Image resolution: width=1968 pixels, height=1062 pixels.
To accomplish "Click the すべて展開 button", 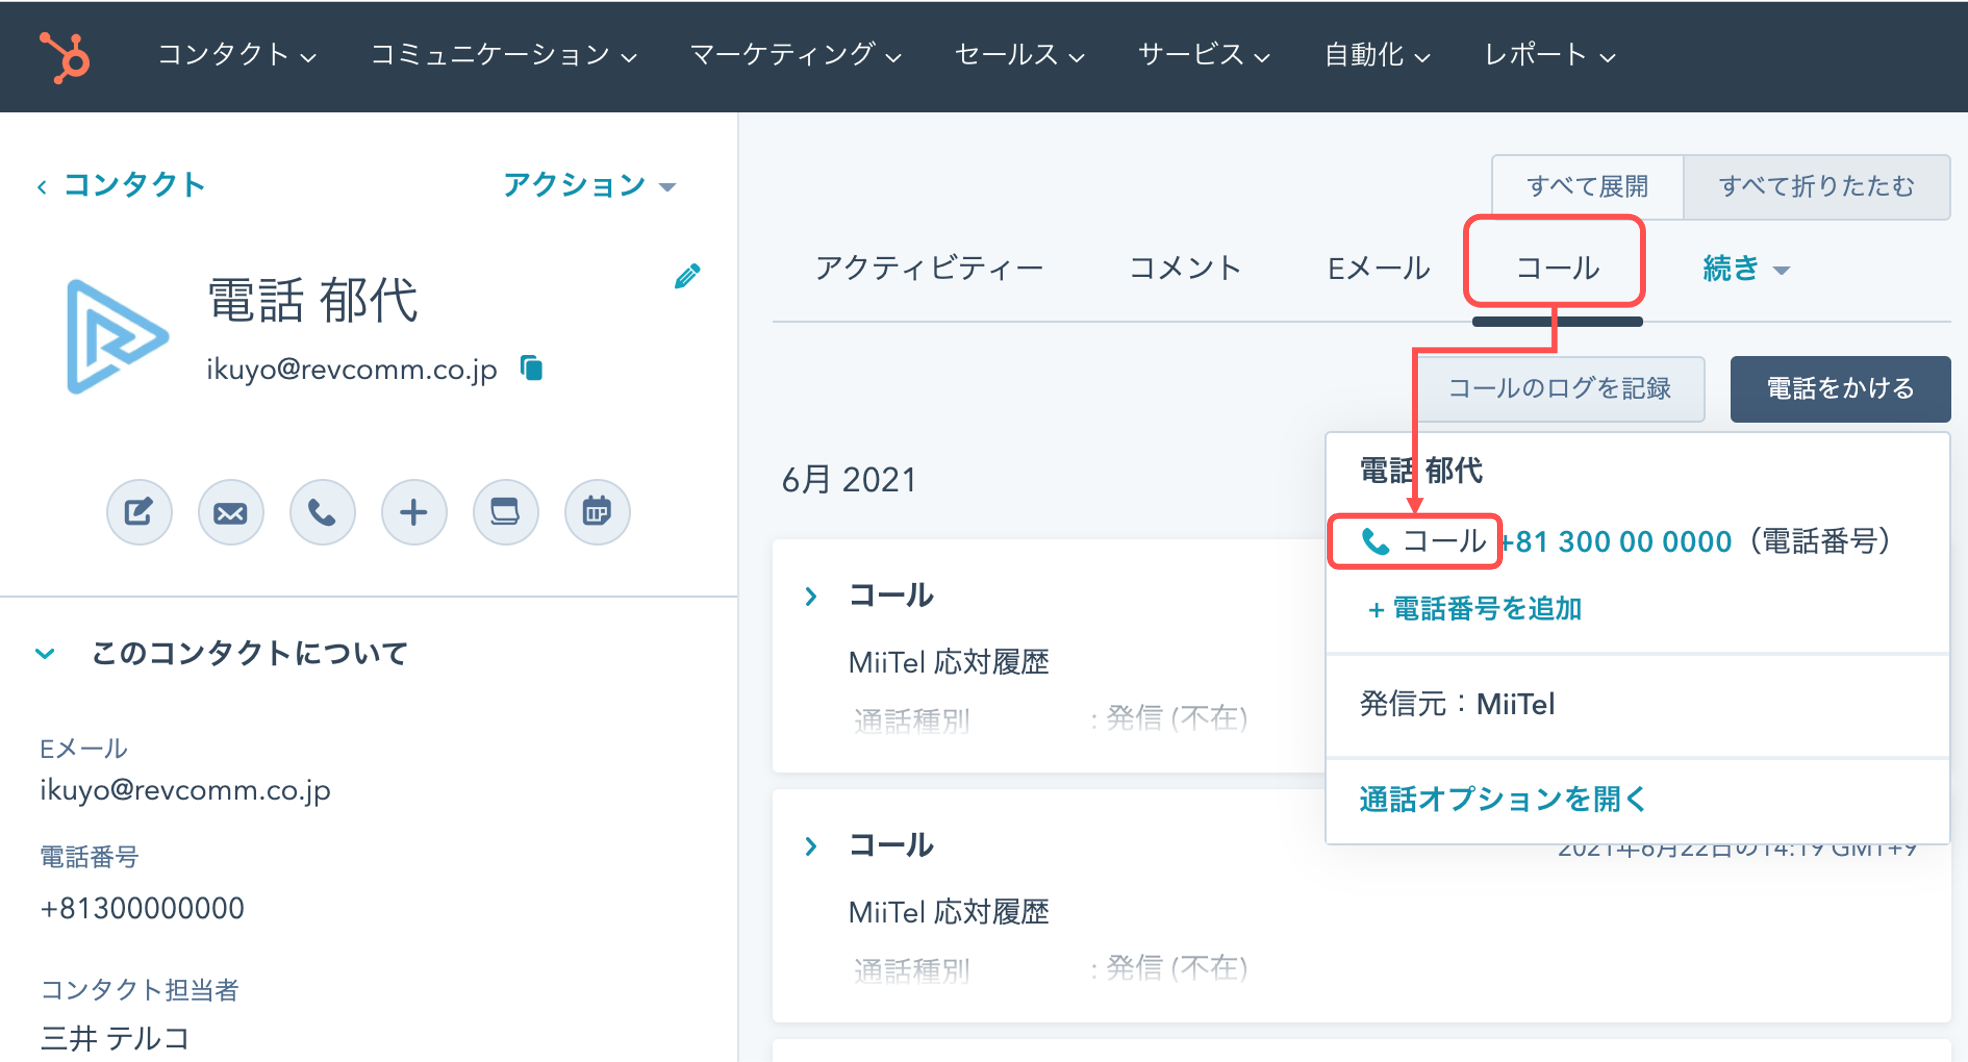I will (1587, 186).
